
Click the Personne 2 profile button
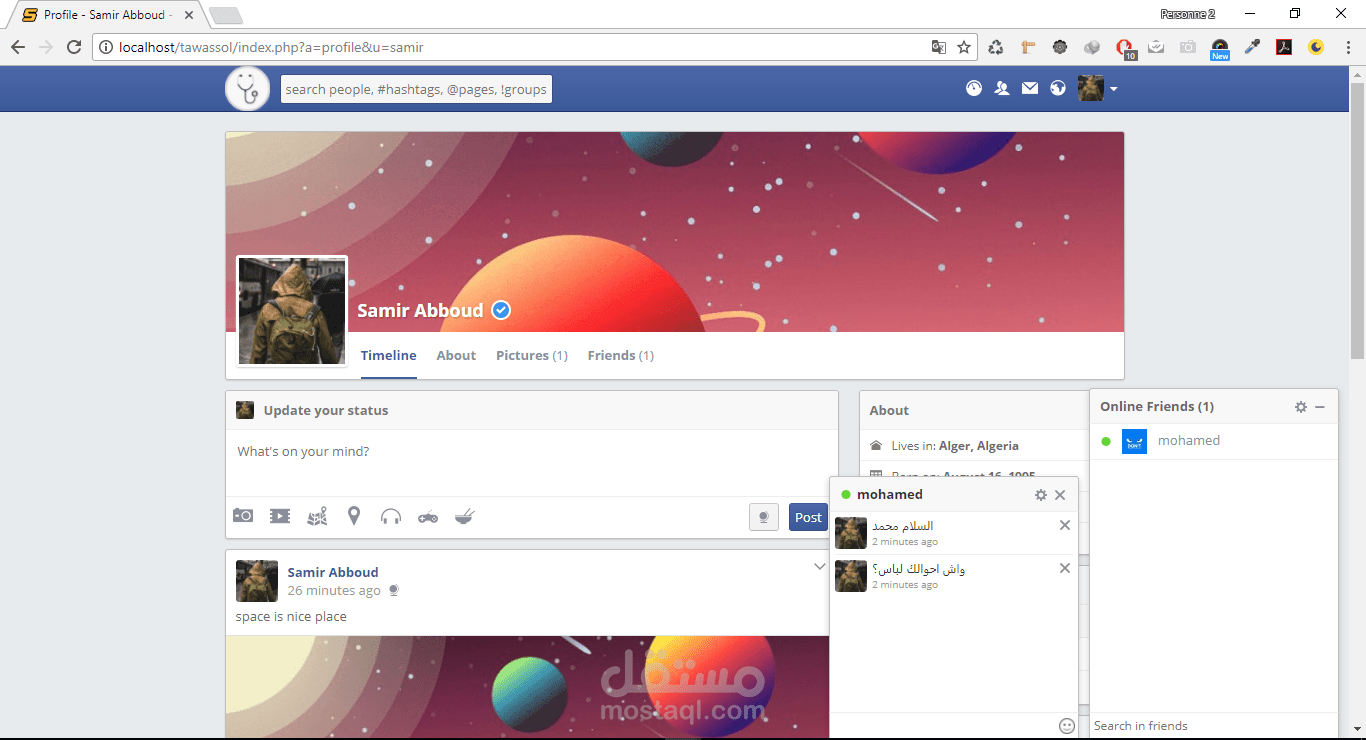pos(1188,14)
